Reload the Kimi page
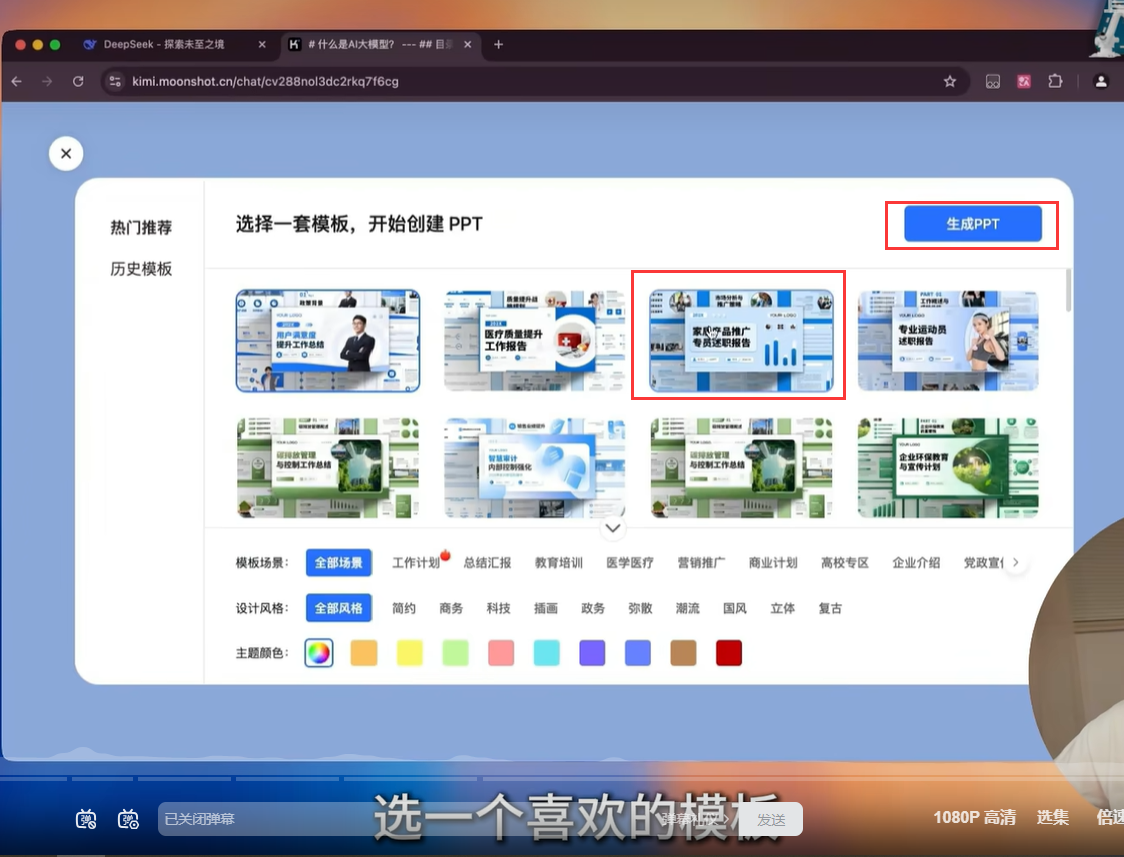Screen dimensions: 1124x857 (78, 82)
